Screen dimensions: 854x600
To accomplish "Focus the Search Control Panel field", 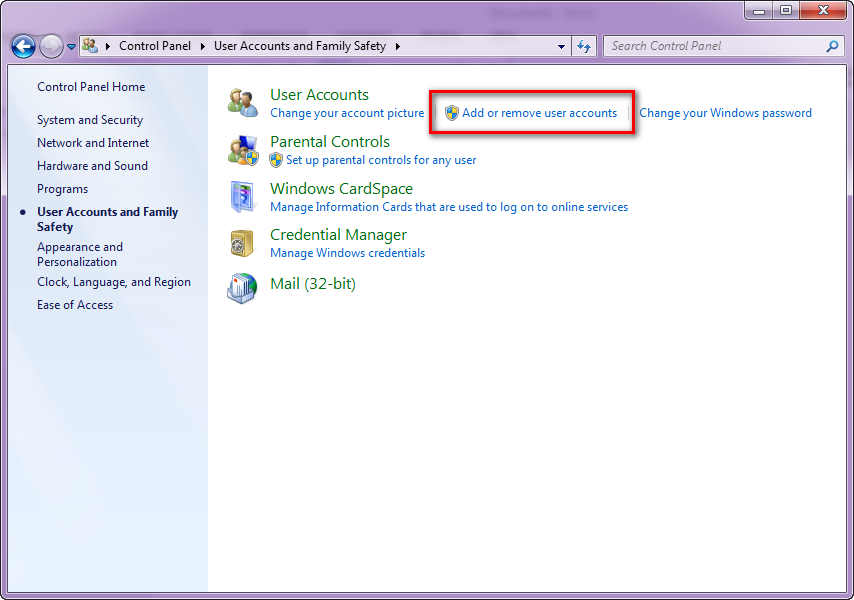I will [724, 46].
